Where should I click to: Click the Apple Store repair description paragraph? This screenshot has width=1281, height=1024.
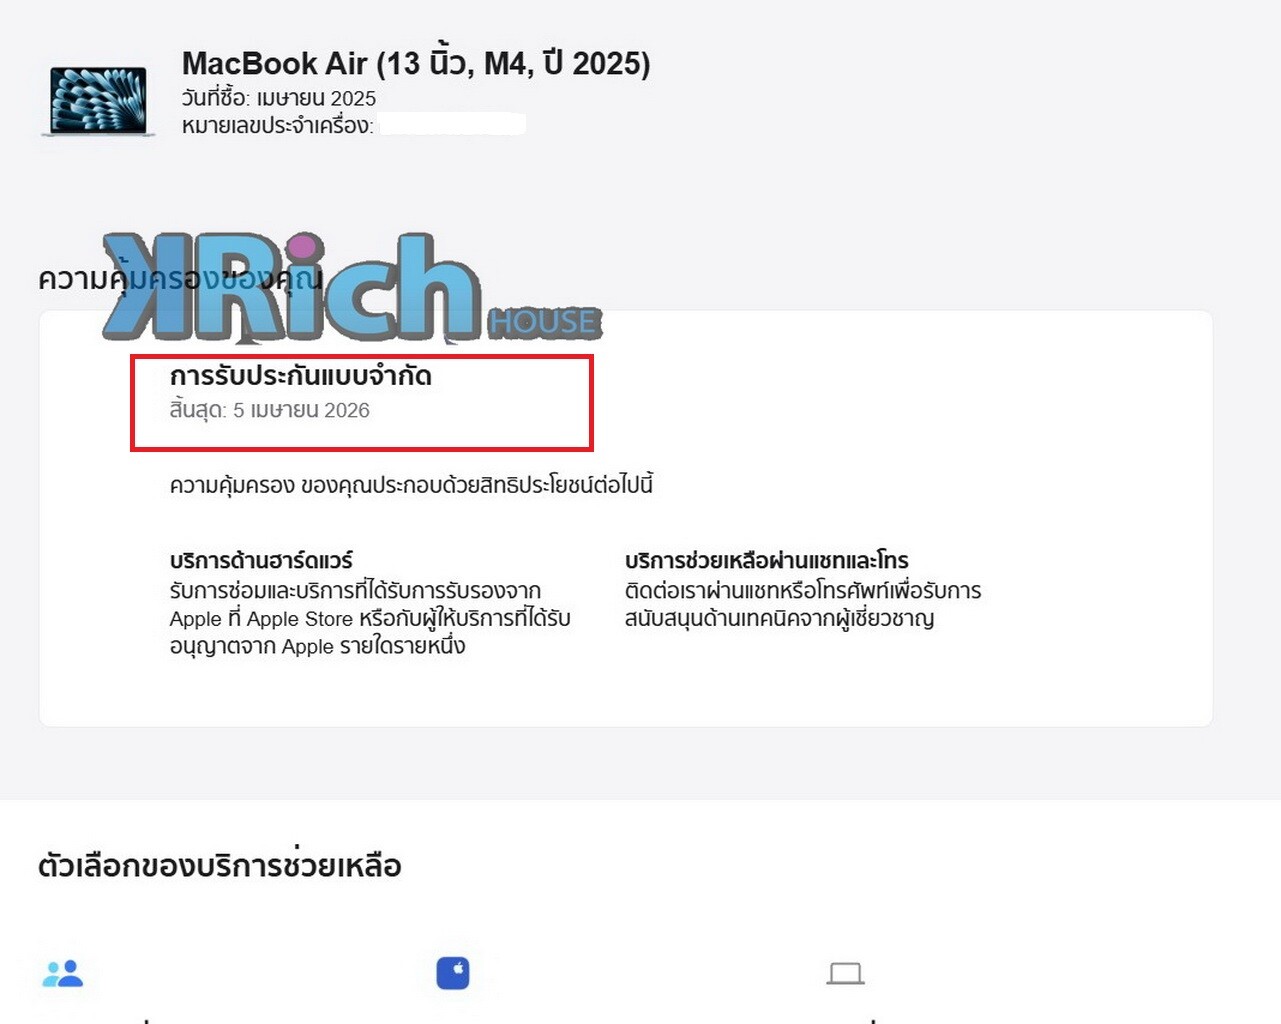370,618
